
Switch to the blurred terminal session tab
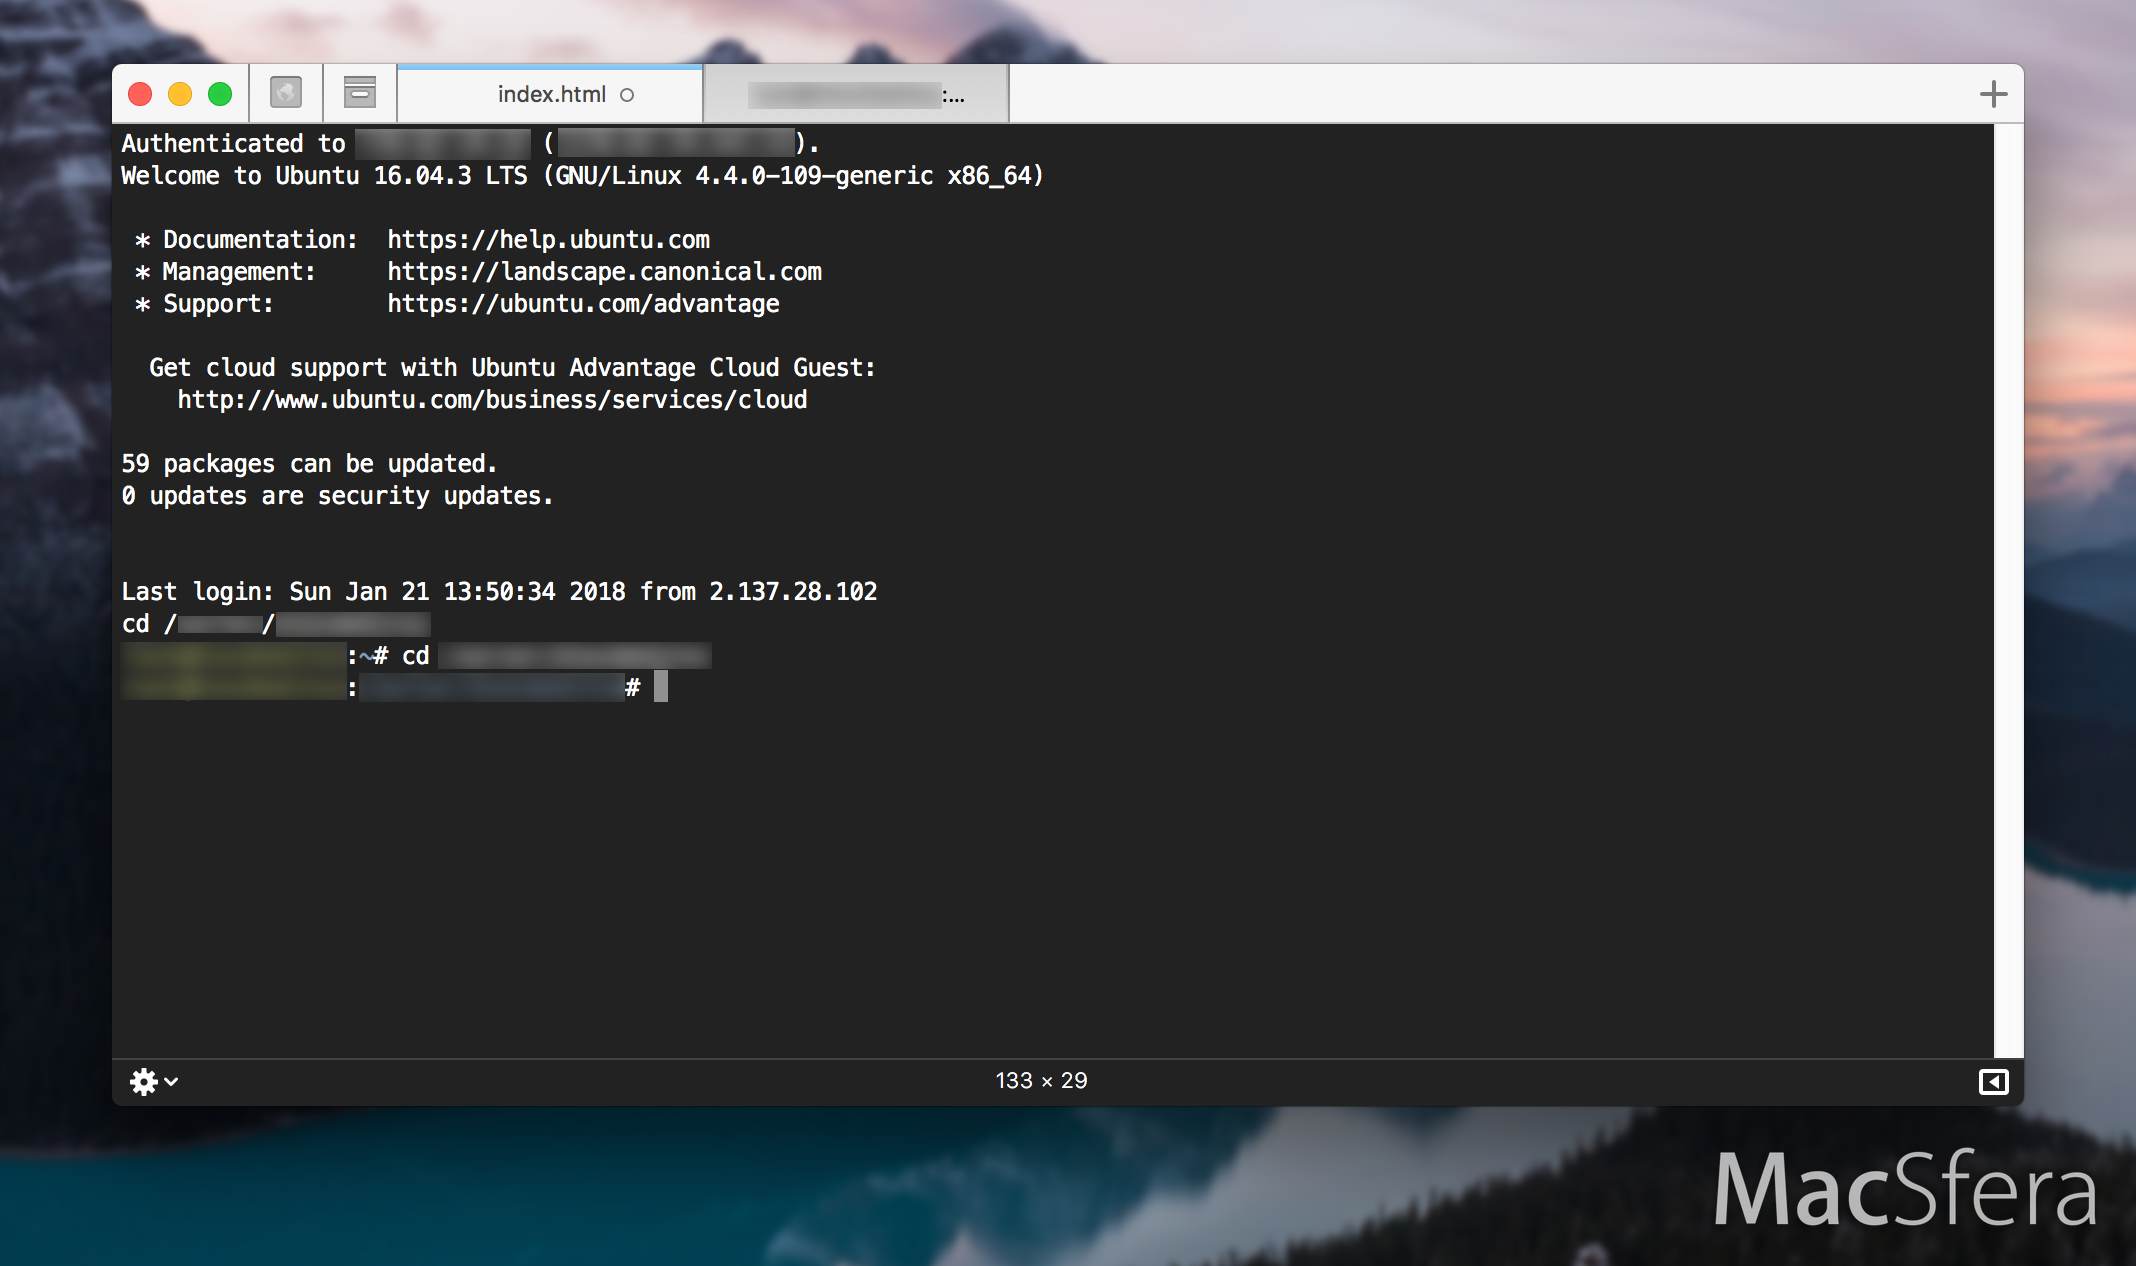(856, 95)
